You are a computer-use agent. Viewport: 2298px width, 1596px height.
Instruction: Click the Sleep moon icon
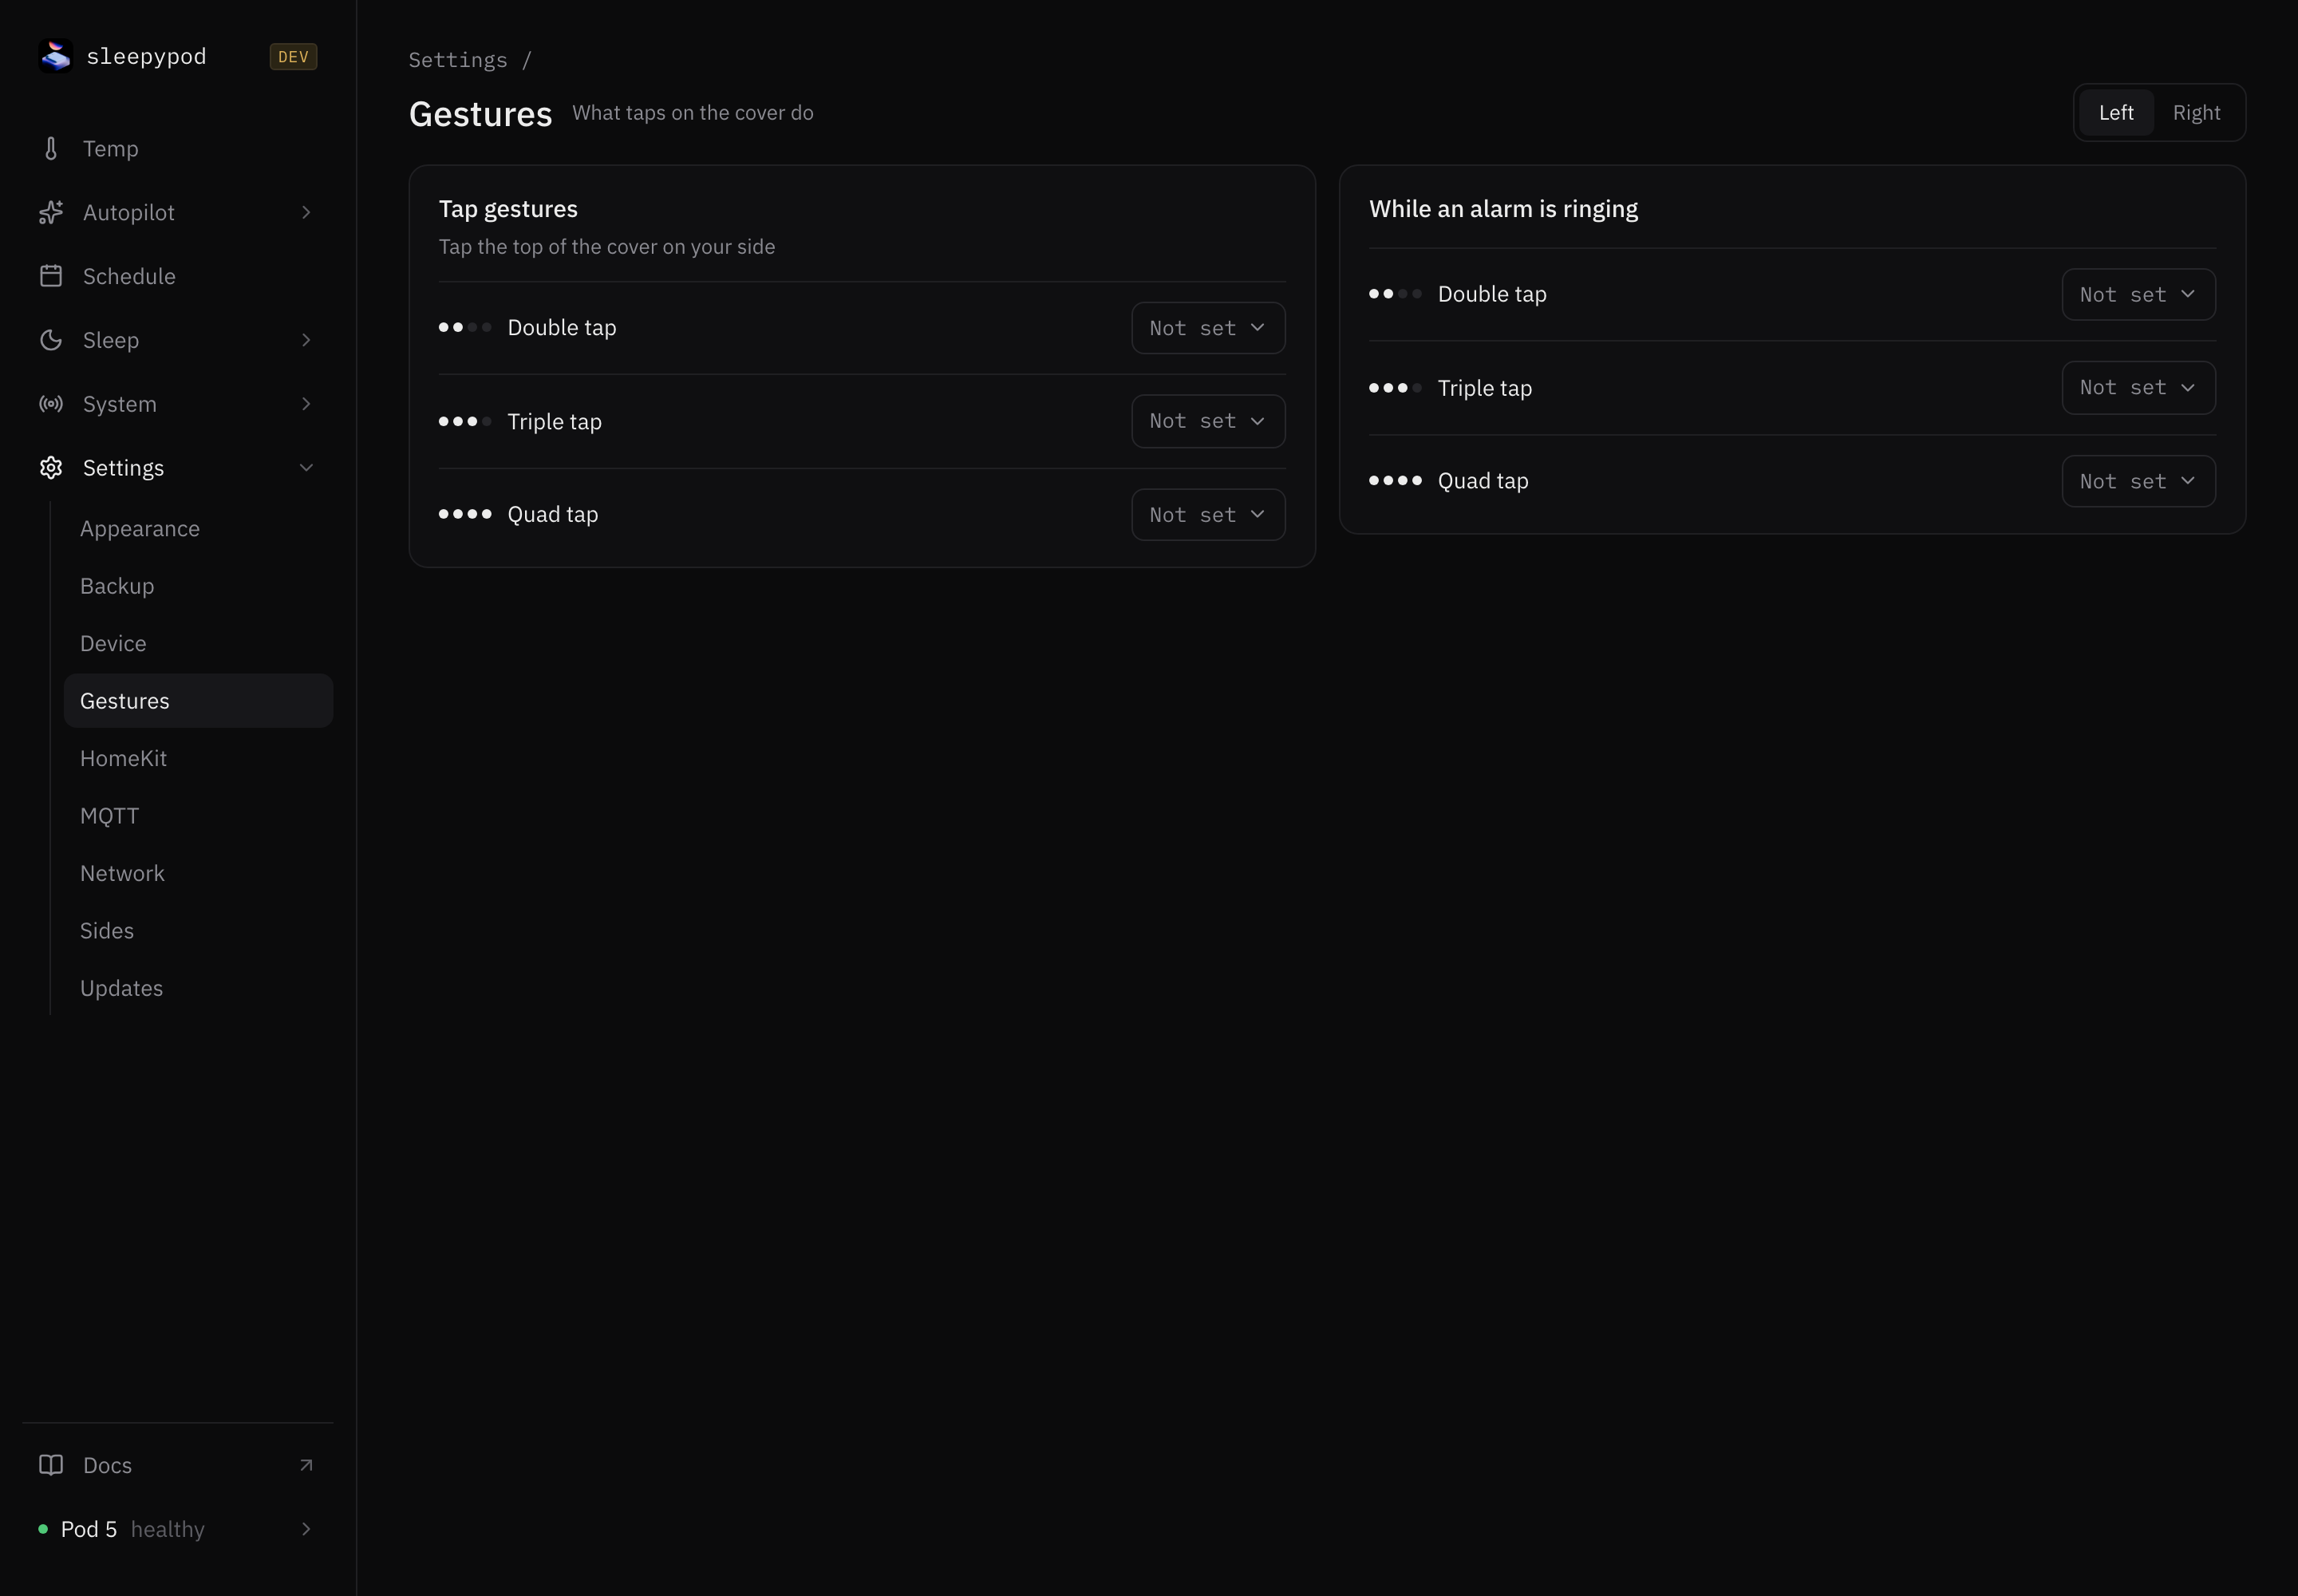coord(51,340)
